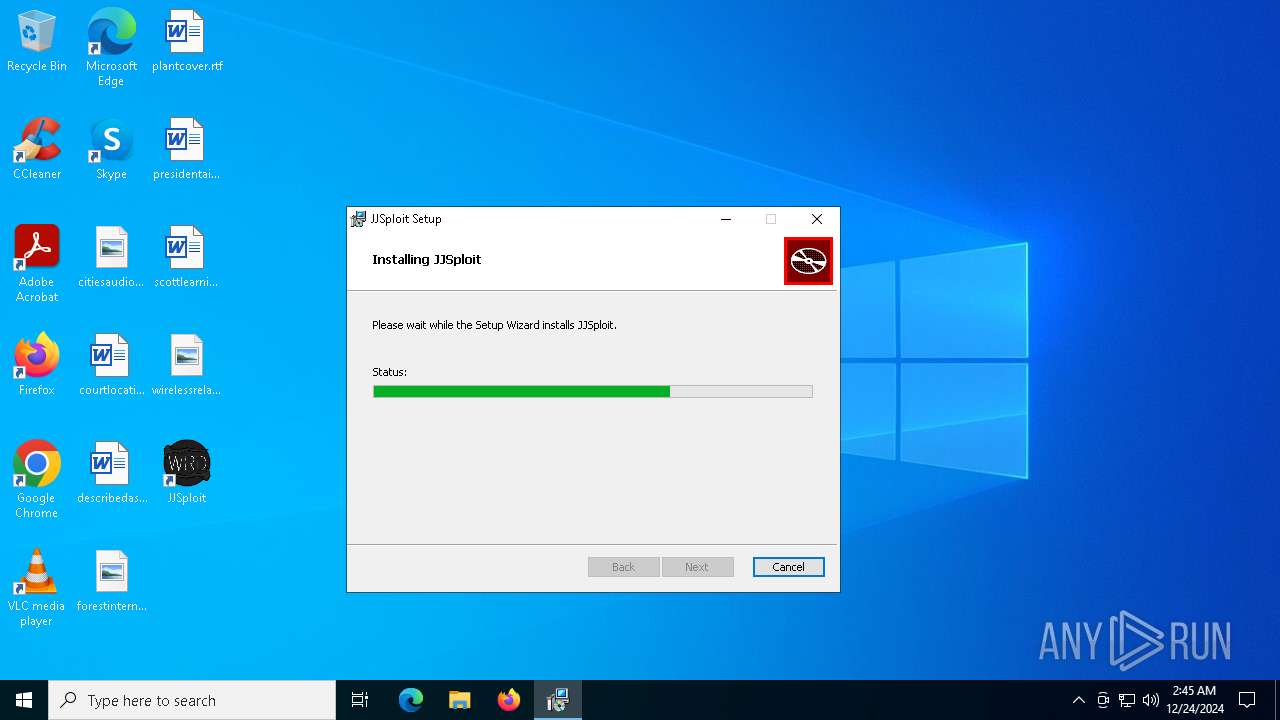Viewport: 1280px width, 720px height.
Task: Select the VLC media player shortcut
Action: [37, 588]
